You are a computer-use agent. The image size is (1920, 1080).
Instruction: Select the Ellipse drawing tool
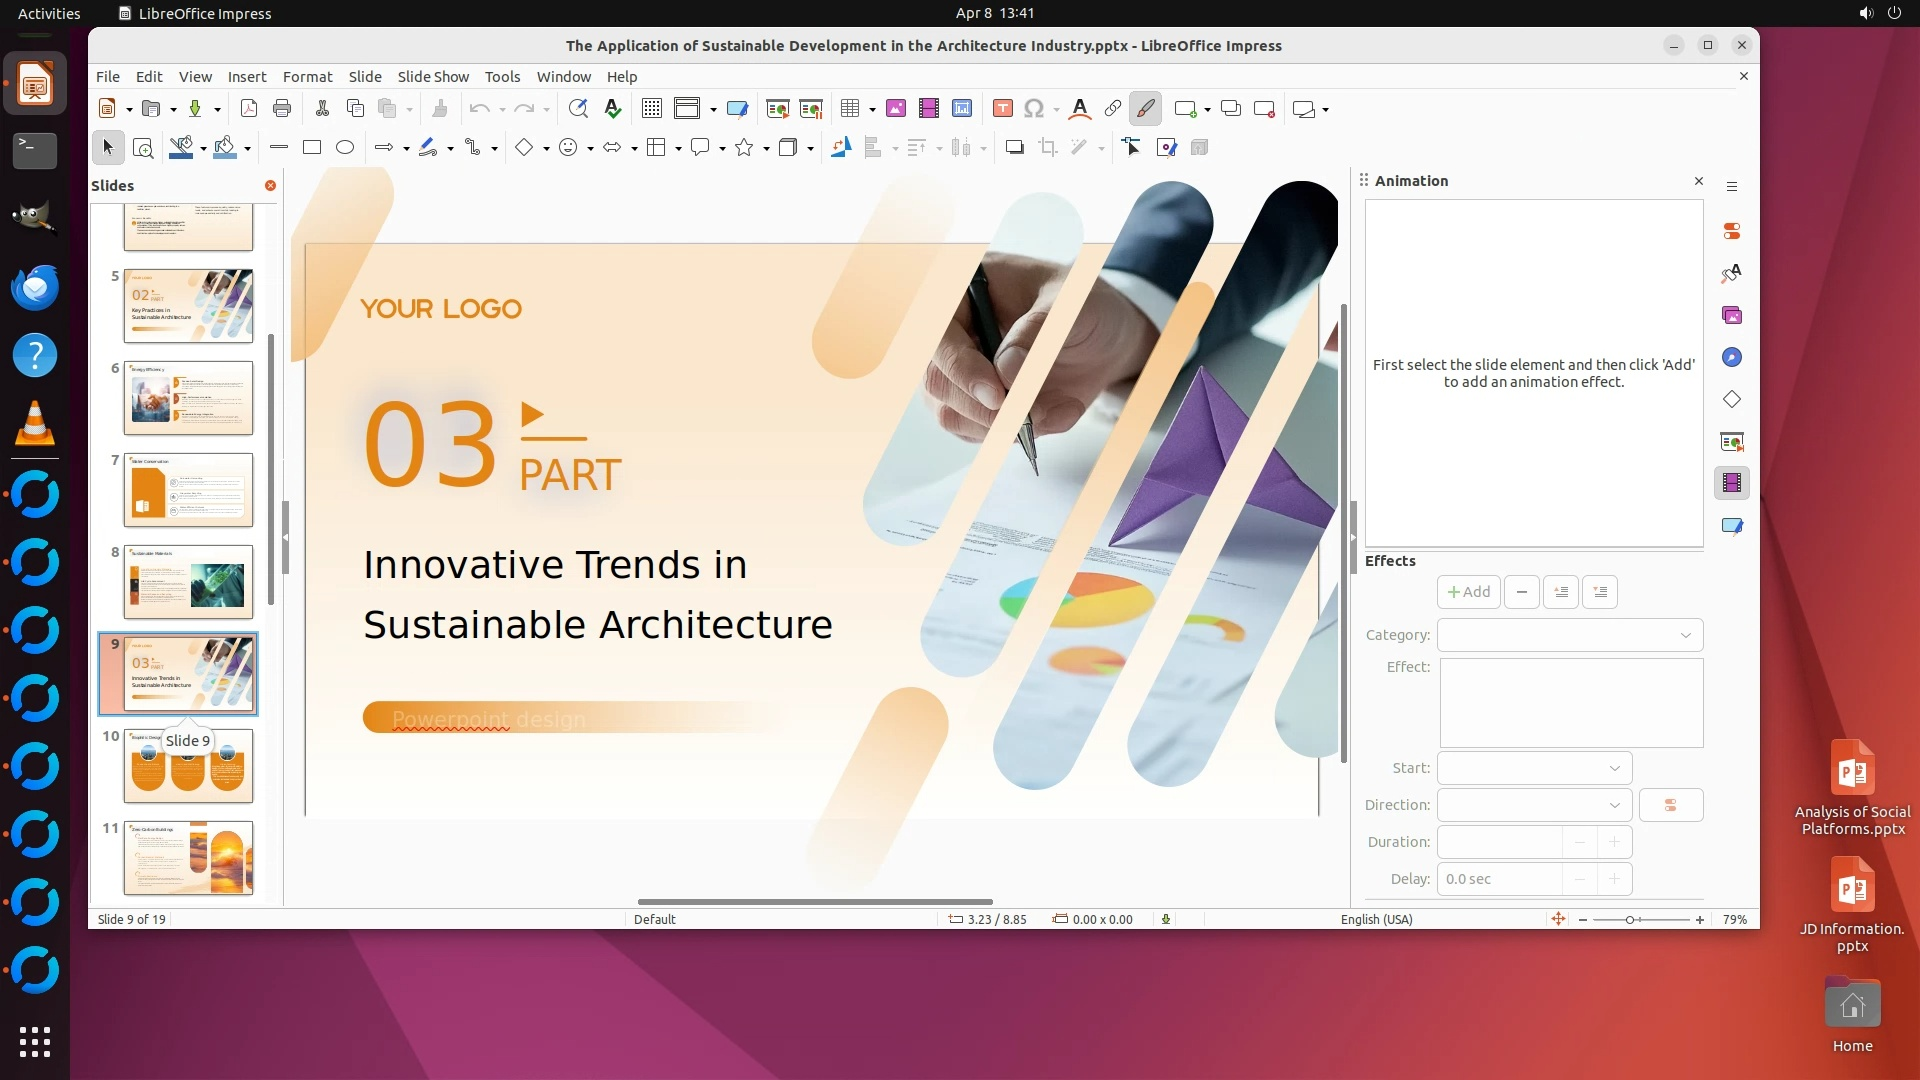click(x=345, y=148)
